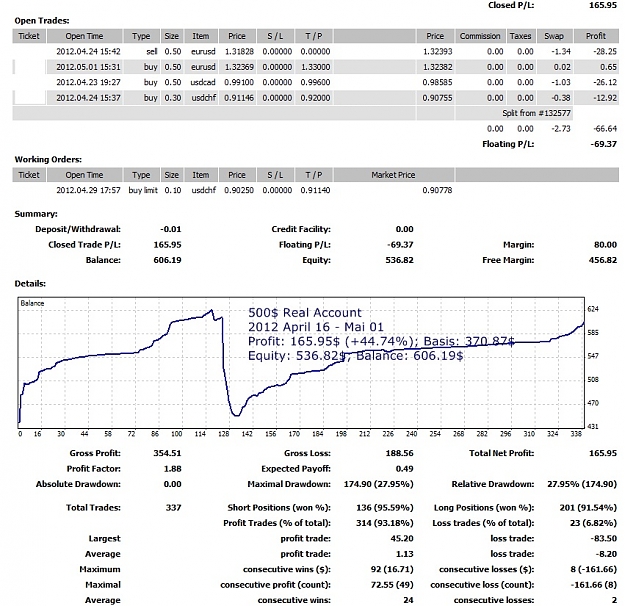Select Short Positions value 136 (95.59%)
625x606 pixels.
(385, 508)
